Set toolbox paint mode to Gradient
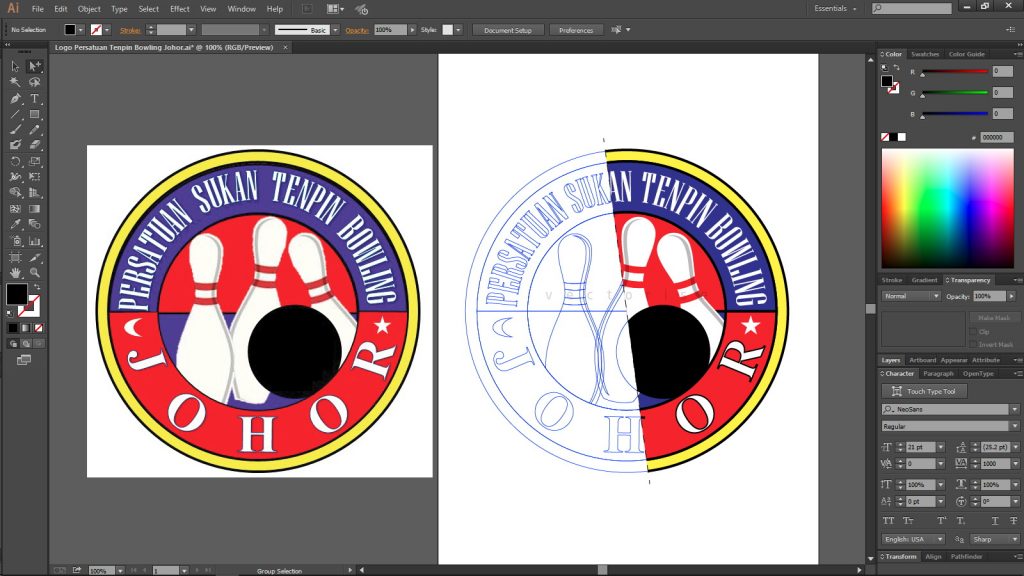Screen dimensions: 1024x576 25,328
